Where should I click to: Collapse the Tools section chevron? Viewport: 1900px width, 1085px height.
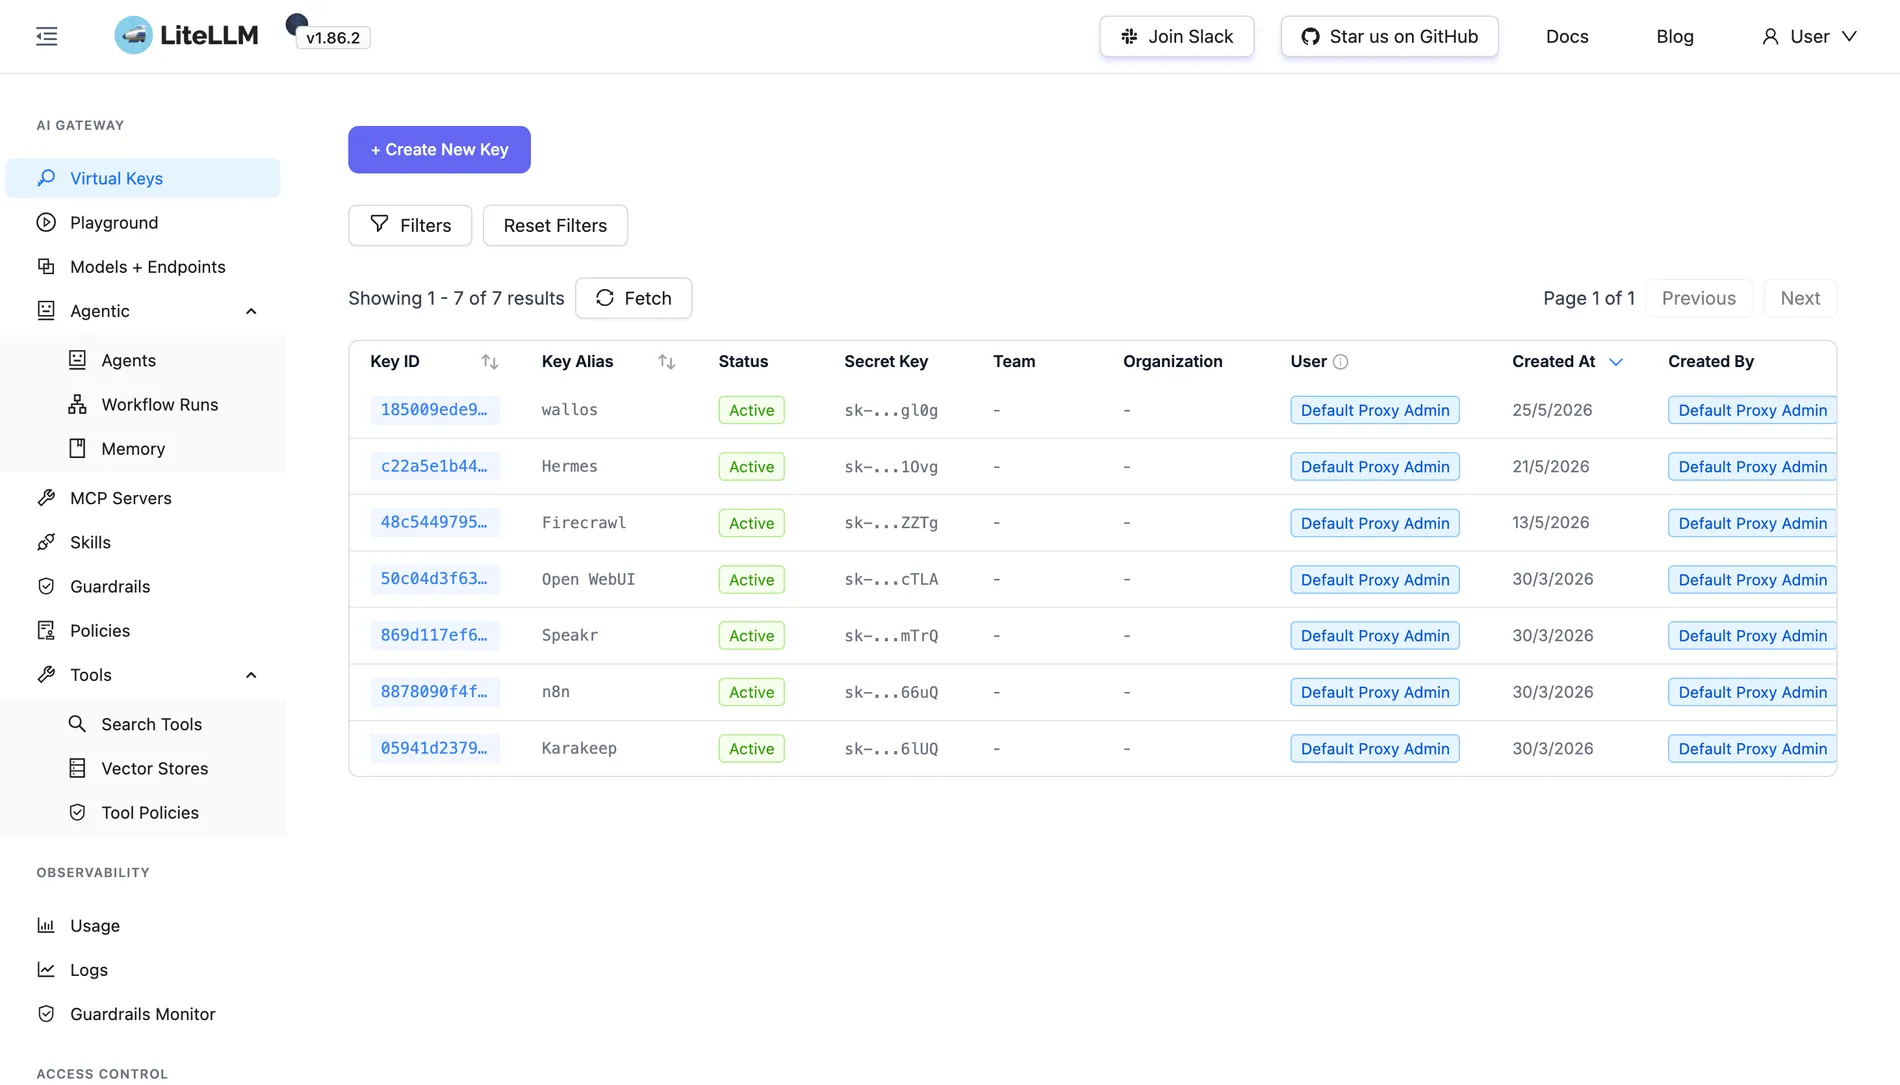251,675
